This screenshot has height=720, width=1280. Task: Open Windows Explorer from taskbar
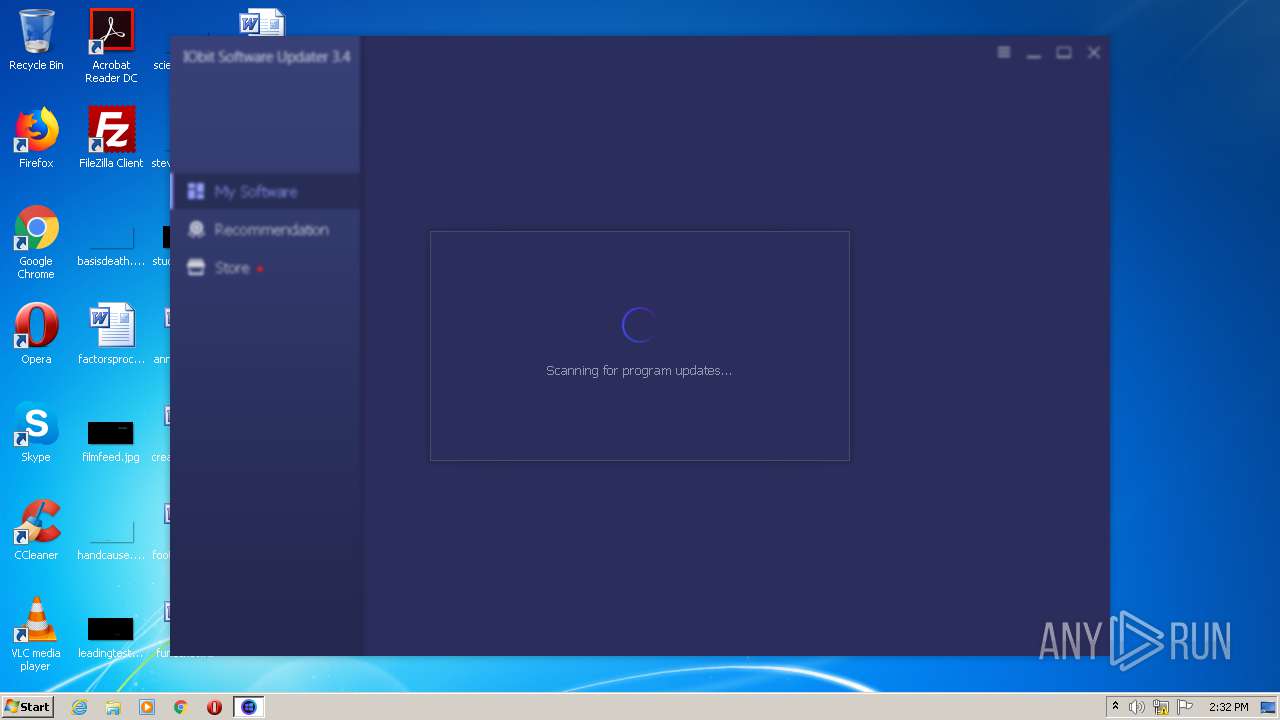tap(113, 707)
